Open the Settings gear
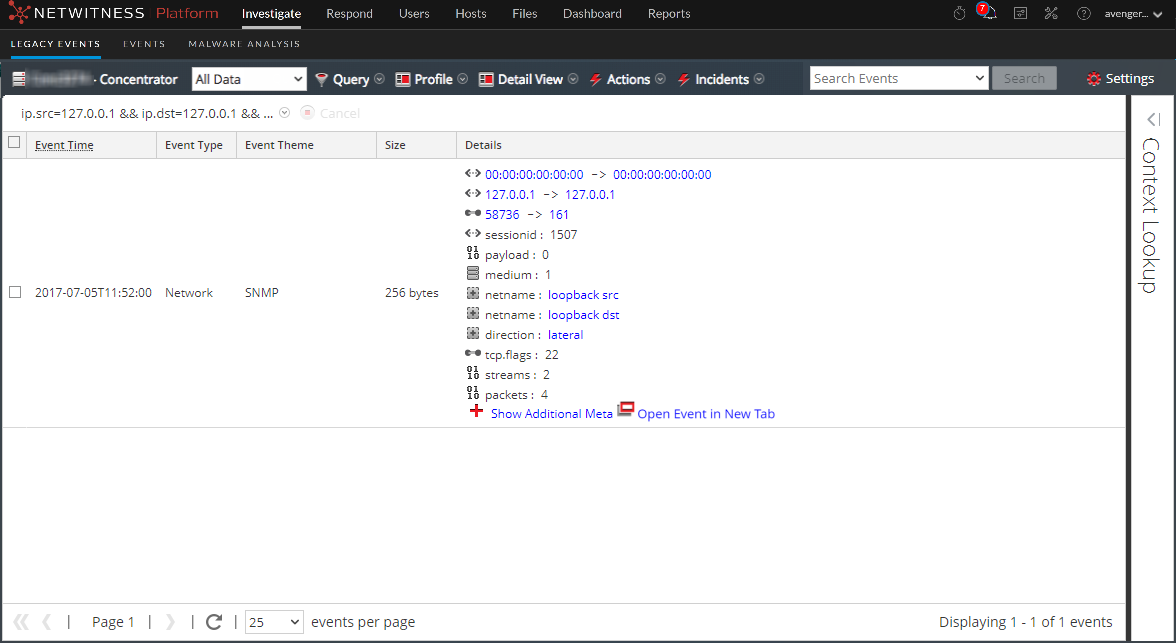This screenshot has width=1176, height=643. [1120, 79]
